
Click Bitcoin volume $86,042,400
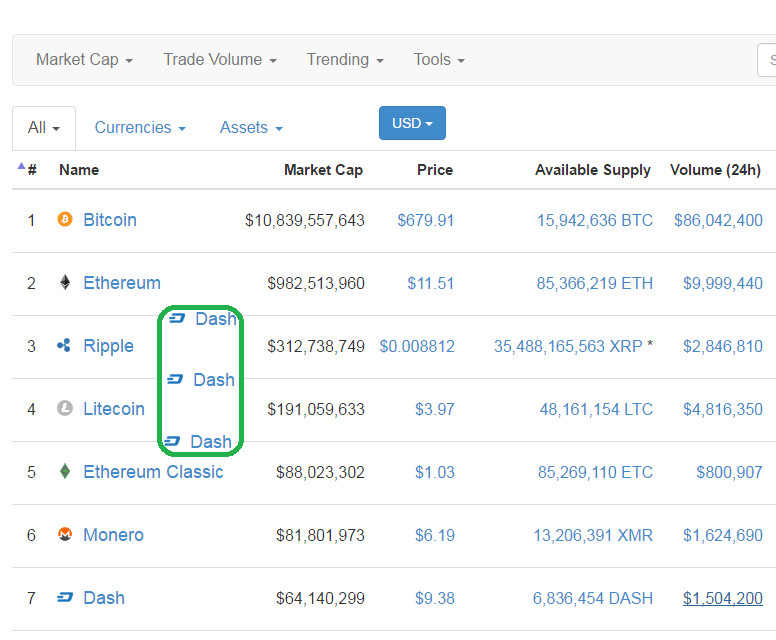[x=718, y=220]
